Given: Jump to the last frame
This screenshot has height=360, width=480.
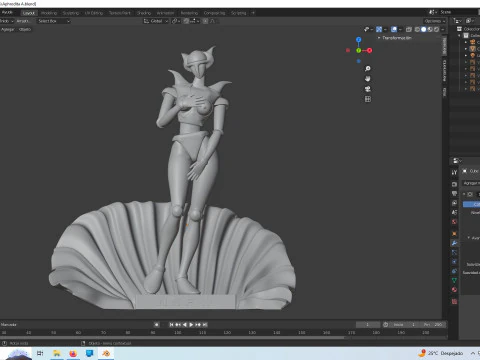Looking at the screenshot, I should (x=205, y=324).
